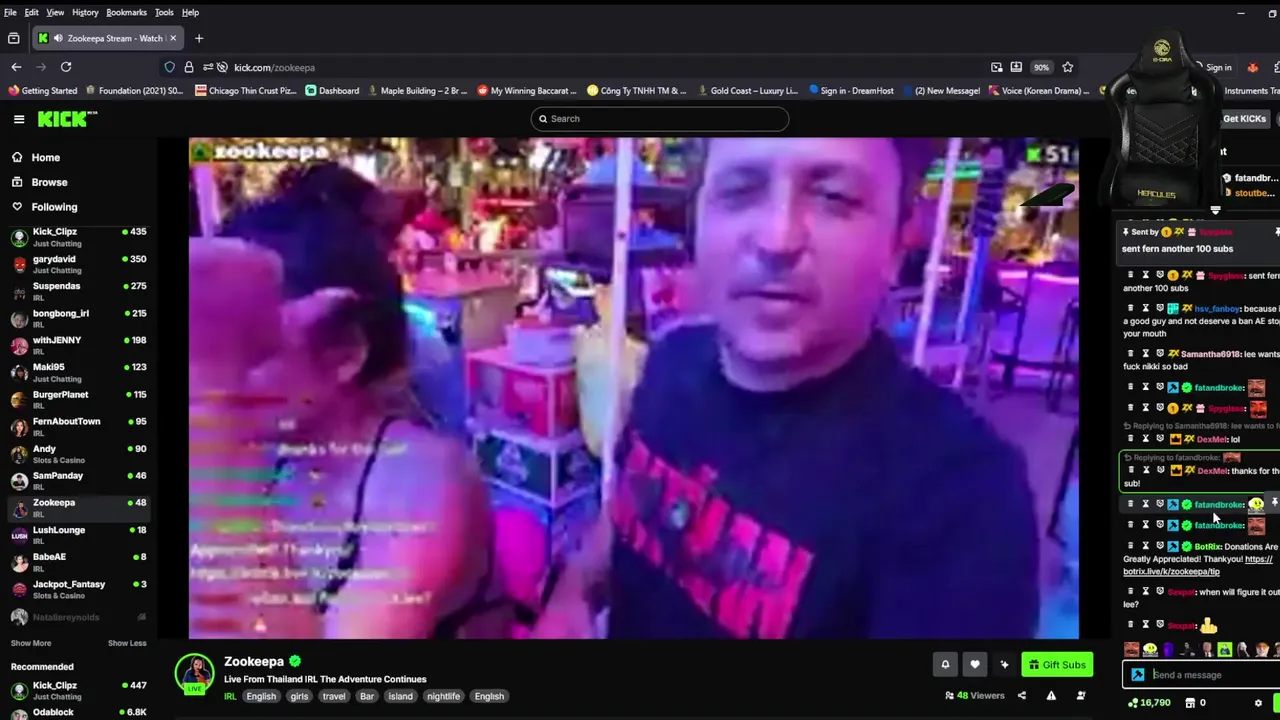Click Gift Subs button
Screen dimensions: 1280x720
click(x=1057, y=664)
